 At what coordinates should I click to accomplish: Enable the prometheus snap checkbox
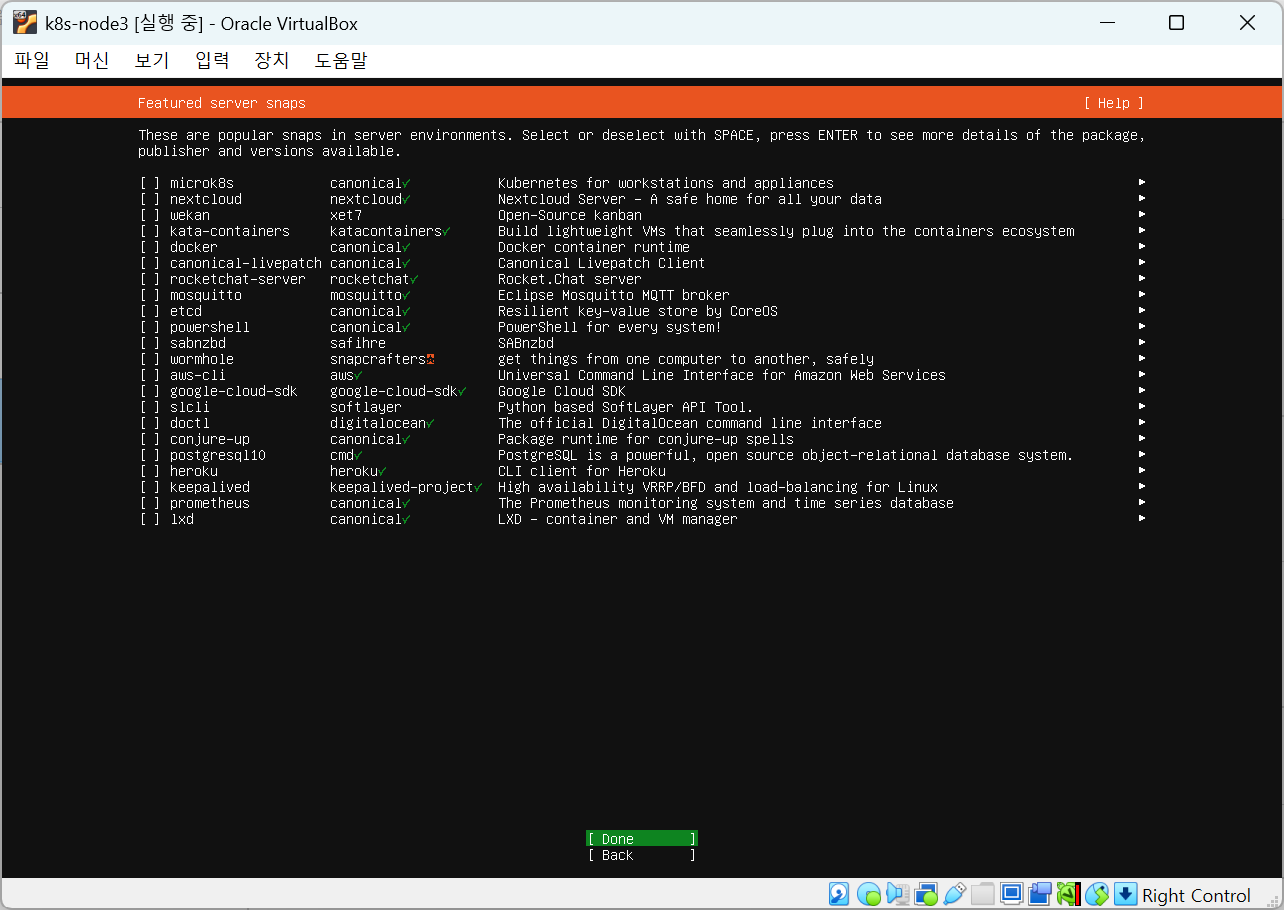150,503
